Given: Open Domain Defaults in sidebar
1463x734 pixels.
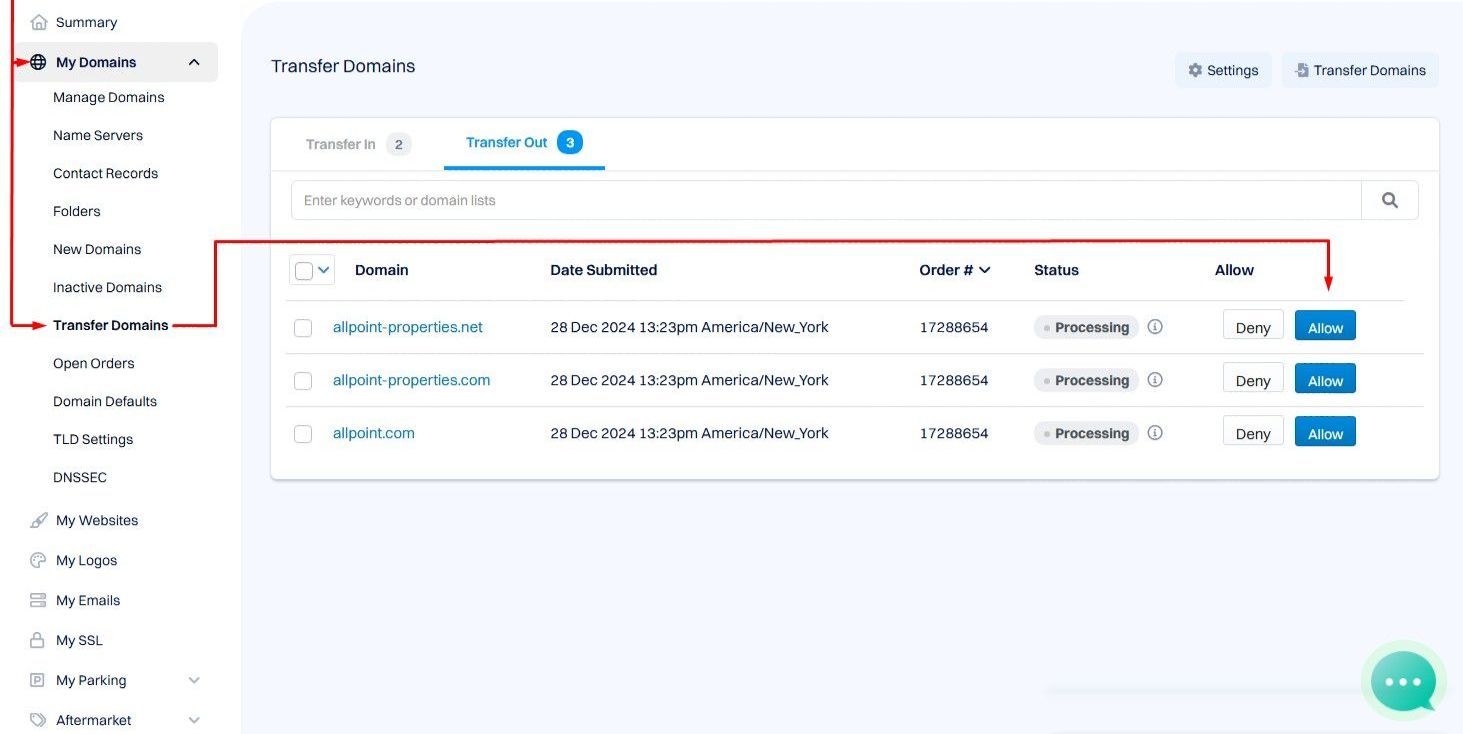Looking at the screenshot, I should point(105,401).
